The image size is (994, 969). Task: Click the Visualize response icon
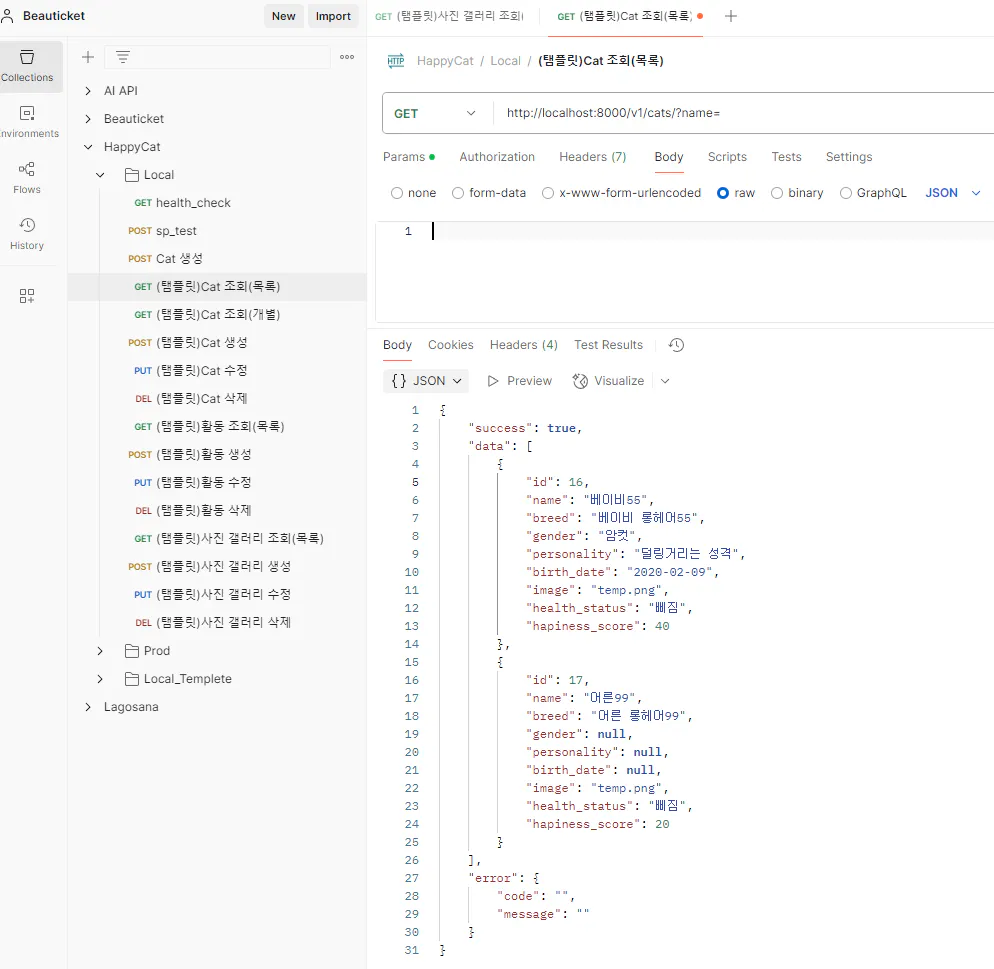[580, 381]
